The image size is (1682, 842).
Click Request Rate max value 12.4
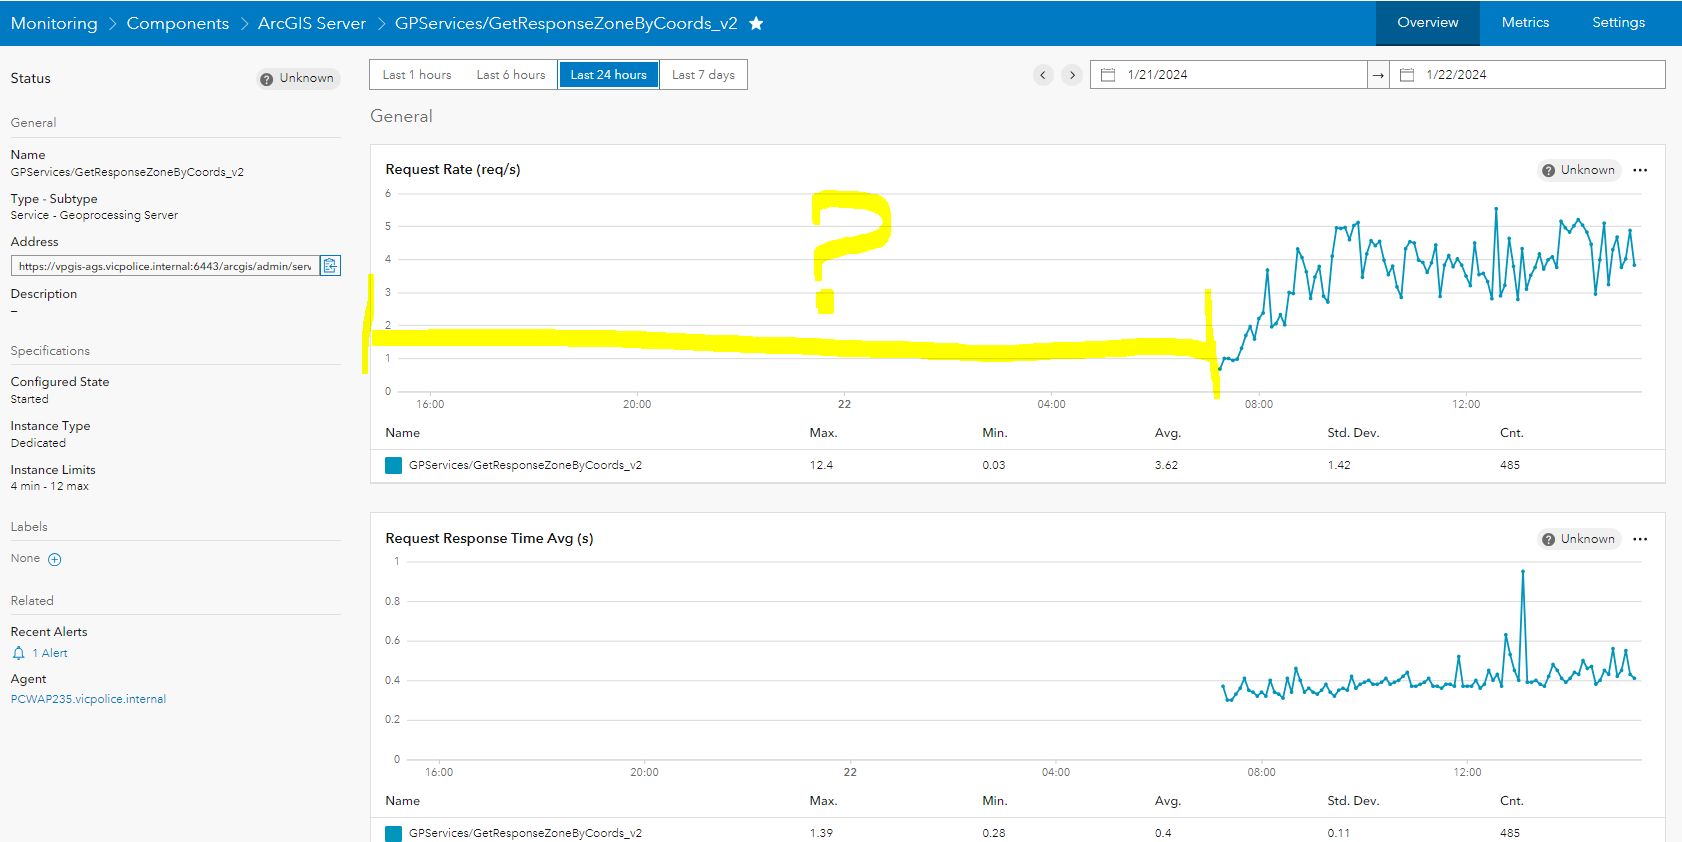(x=821, y=465)
